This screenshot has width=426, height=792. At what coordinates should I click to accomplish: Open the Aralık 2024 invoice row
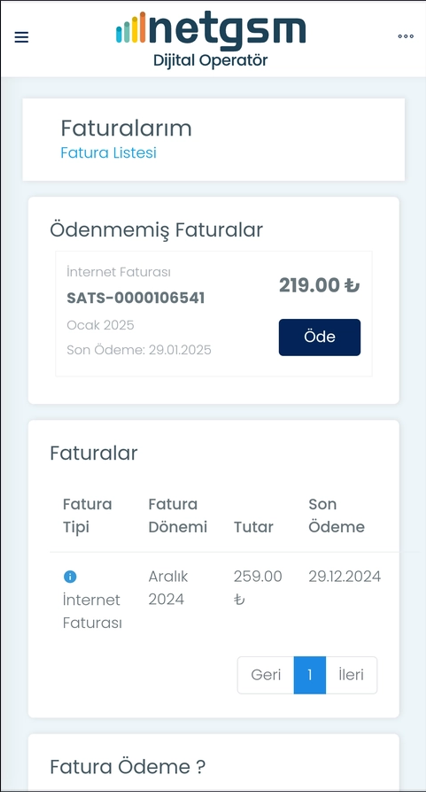tap(224, 599)
